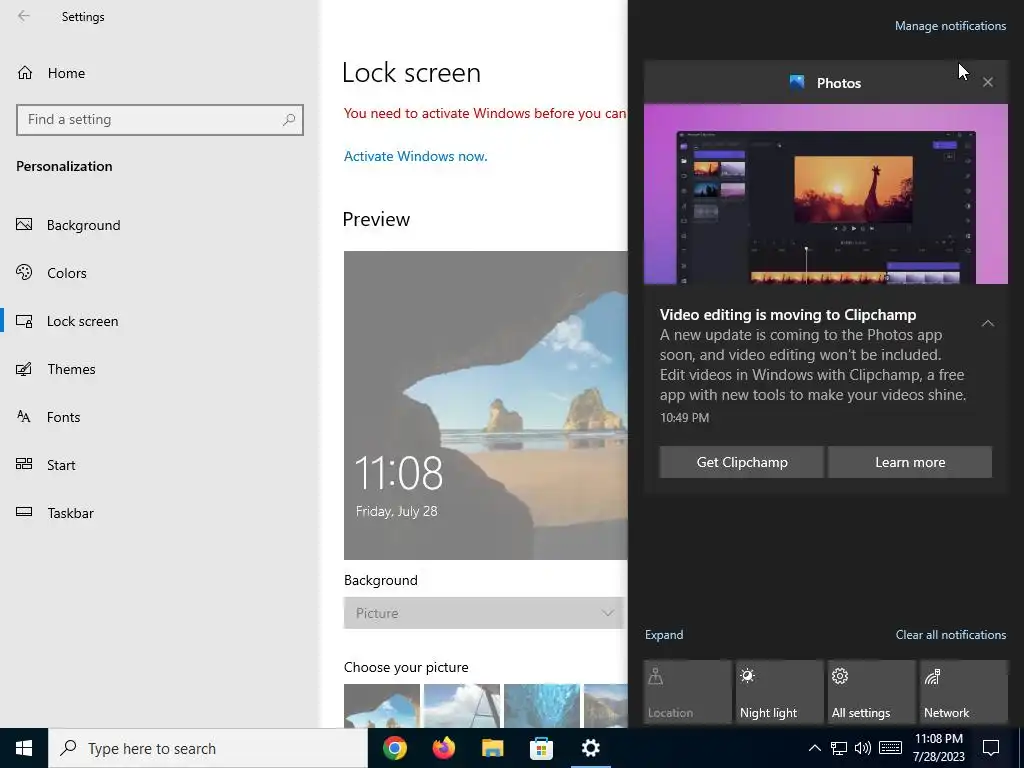Image resolution: width=1024 pixels, height=768 pixels.
Task: Collapse the Clipchamp notification chevron
Action: pos(987,323)
